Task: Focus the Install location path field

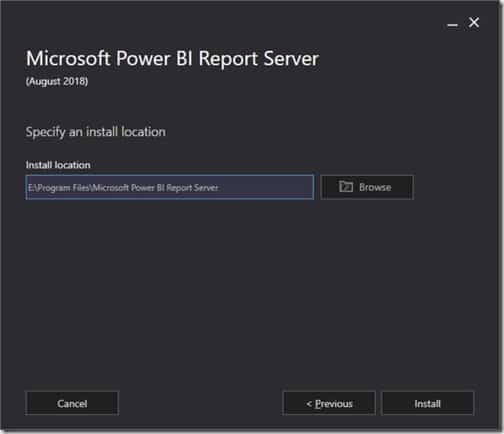Action: coord(170,187)
